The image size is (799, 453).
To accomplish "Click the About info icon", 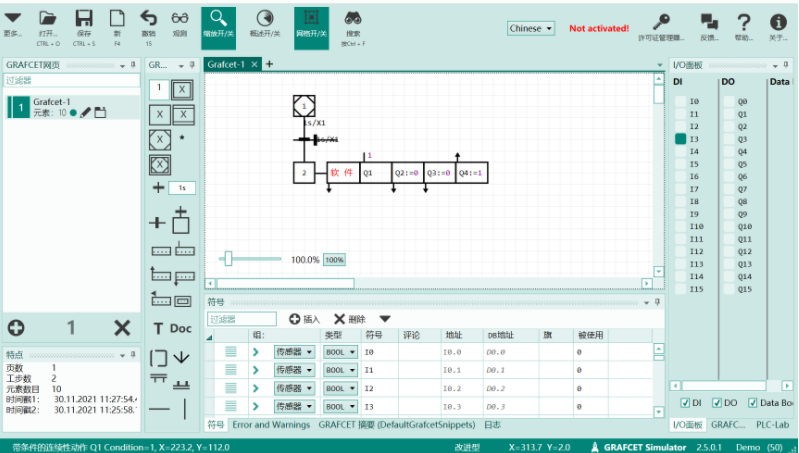I will click(777, 21).
